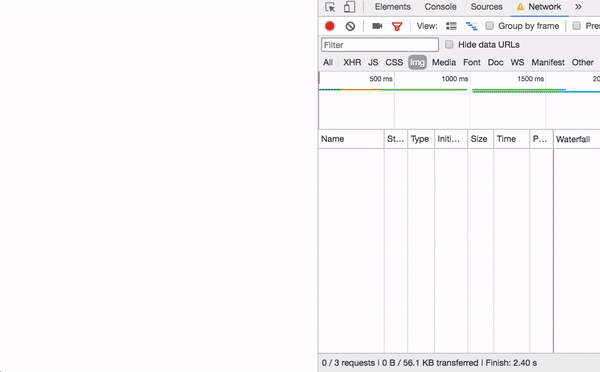This screenshot has height=372, width=600.
Task: Switch to large request rows view icon
Action: 451,26
